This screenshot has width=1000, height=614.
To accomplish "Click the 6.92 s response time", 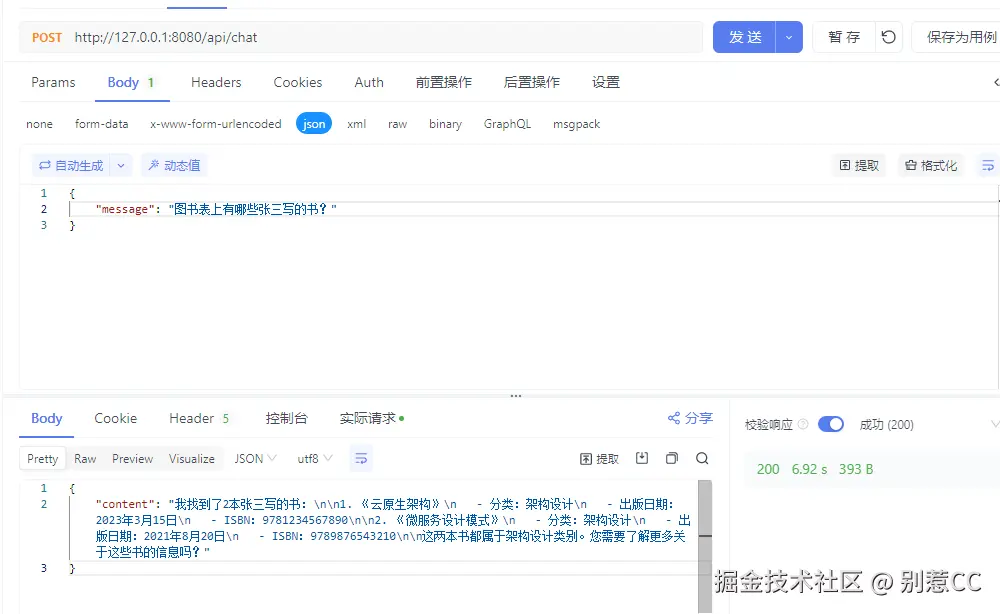I will click(809, 469).
